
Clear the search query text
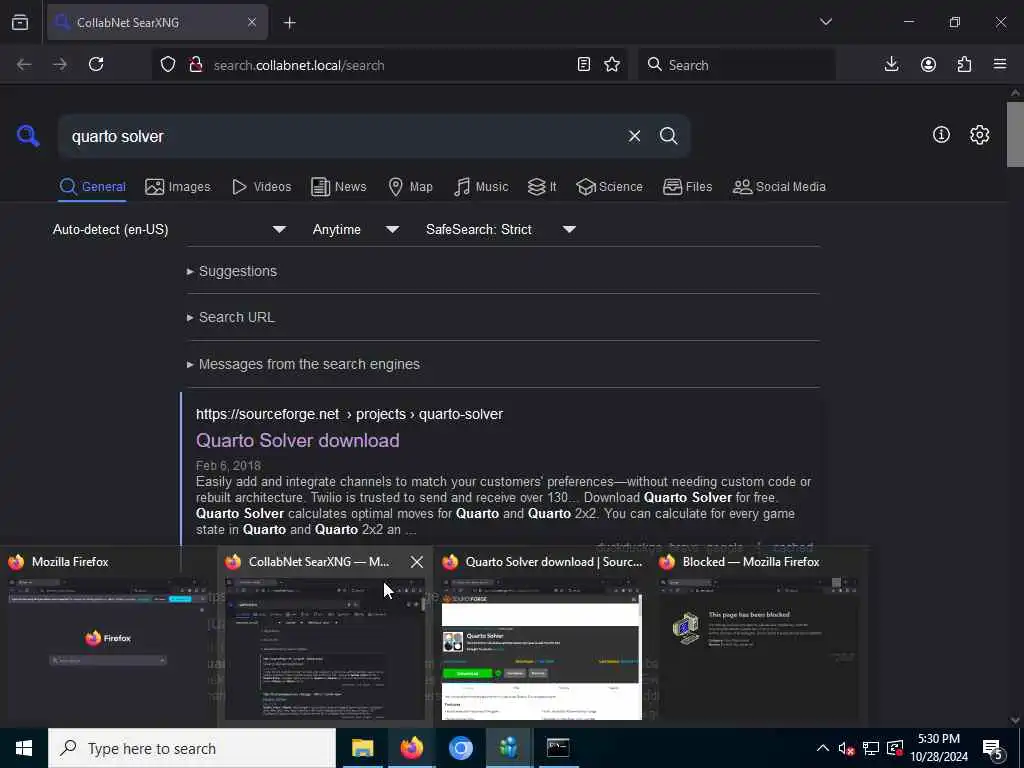(634, 136)
